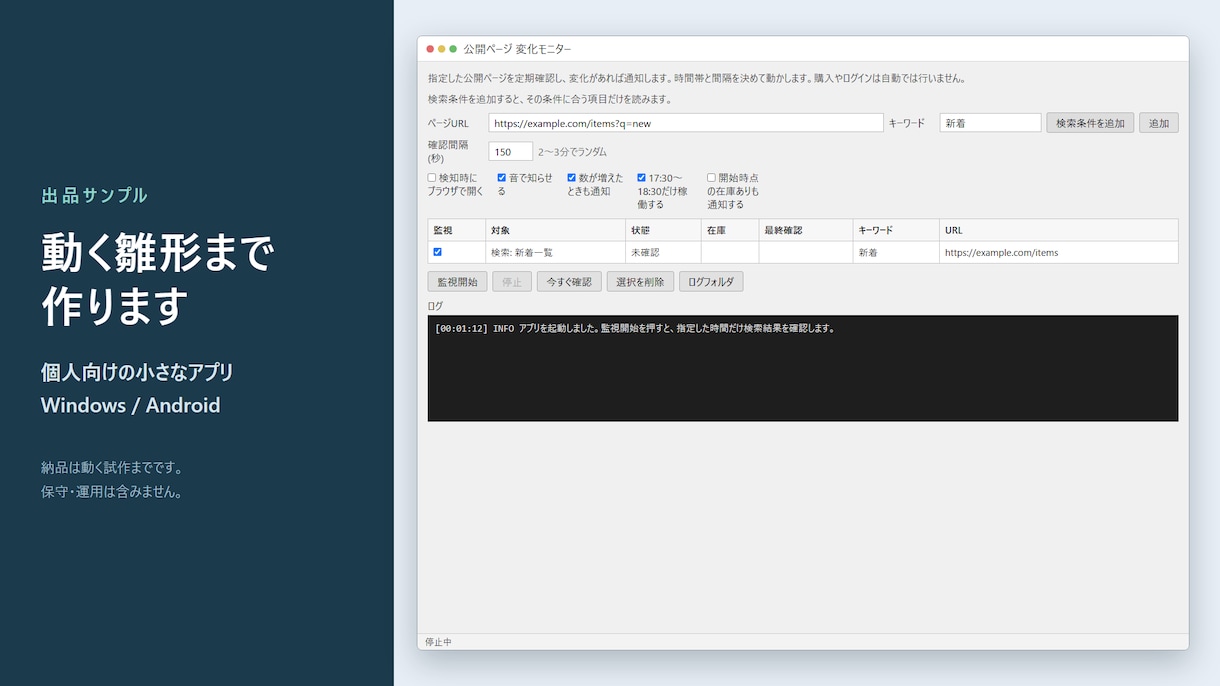Click the キーワード input field

[990, 123]
